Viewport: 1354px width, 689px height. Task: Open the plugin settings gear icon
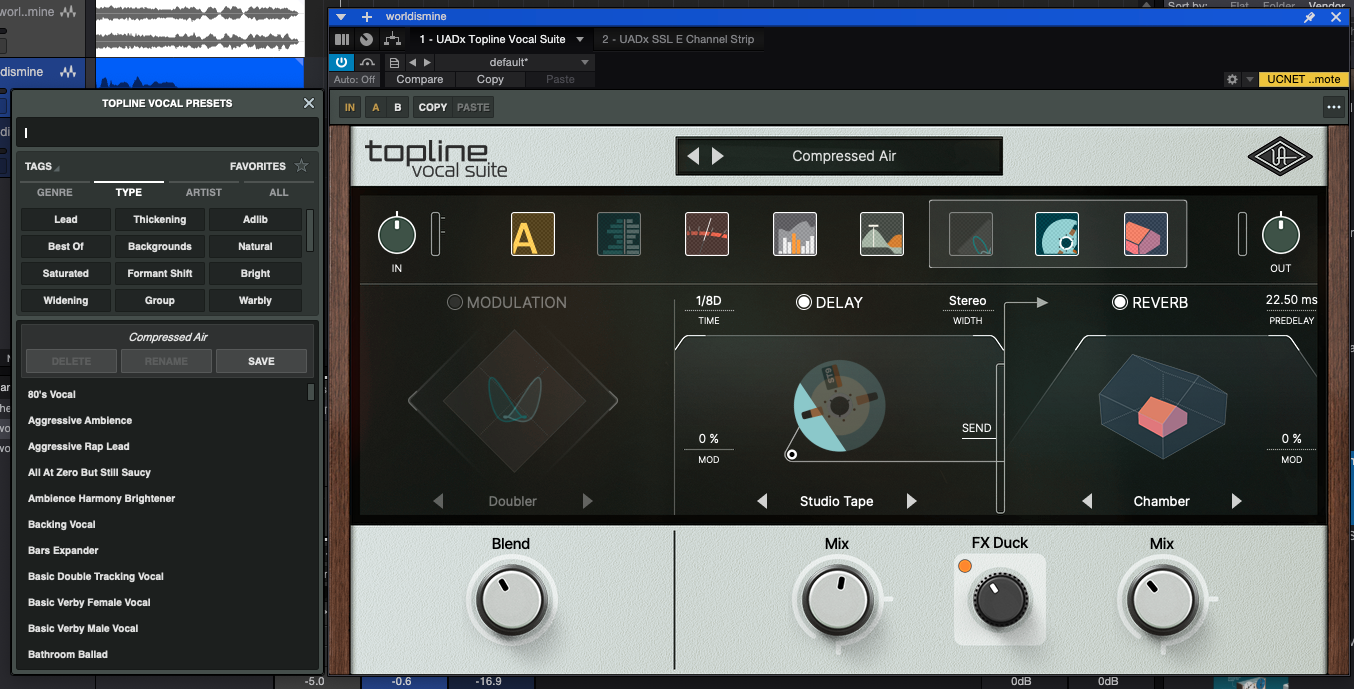1232,79
